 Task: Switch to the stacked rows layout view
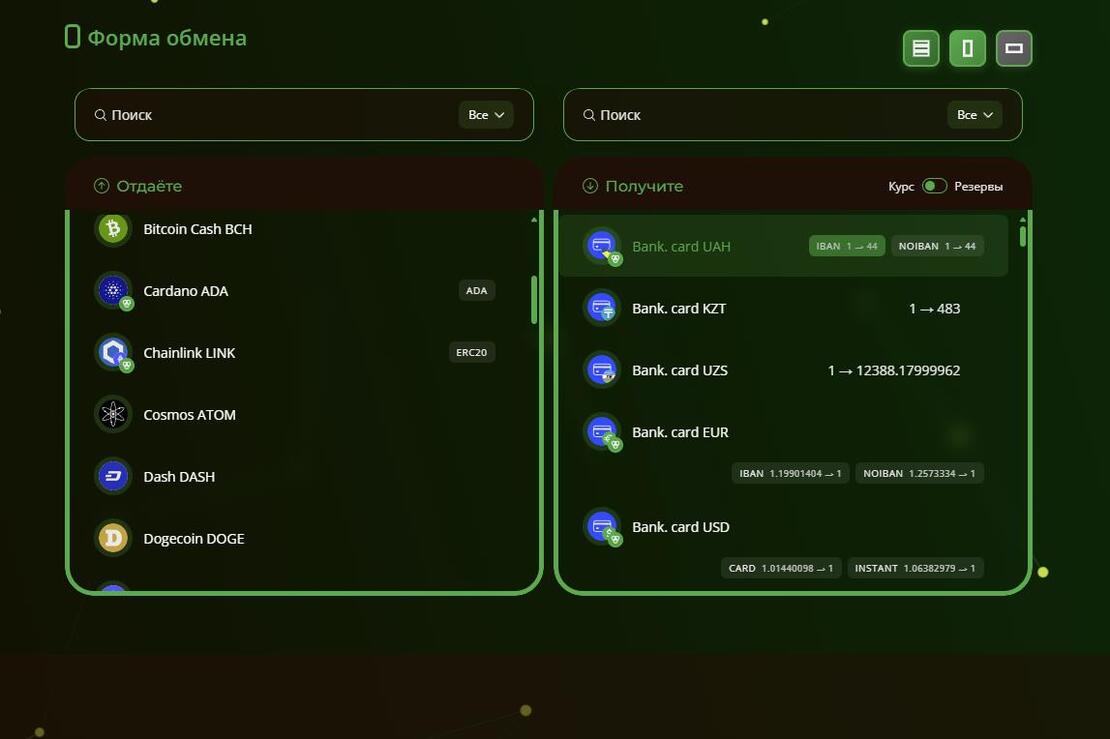(921, 48)
